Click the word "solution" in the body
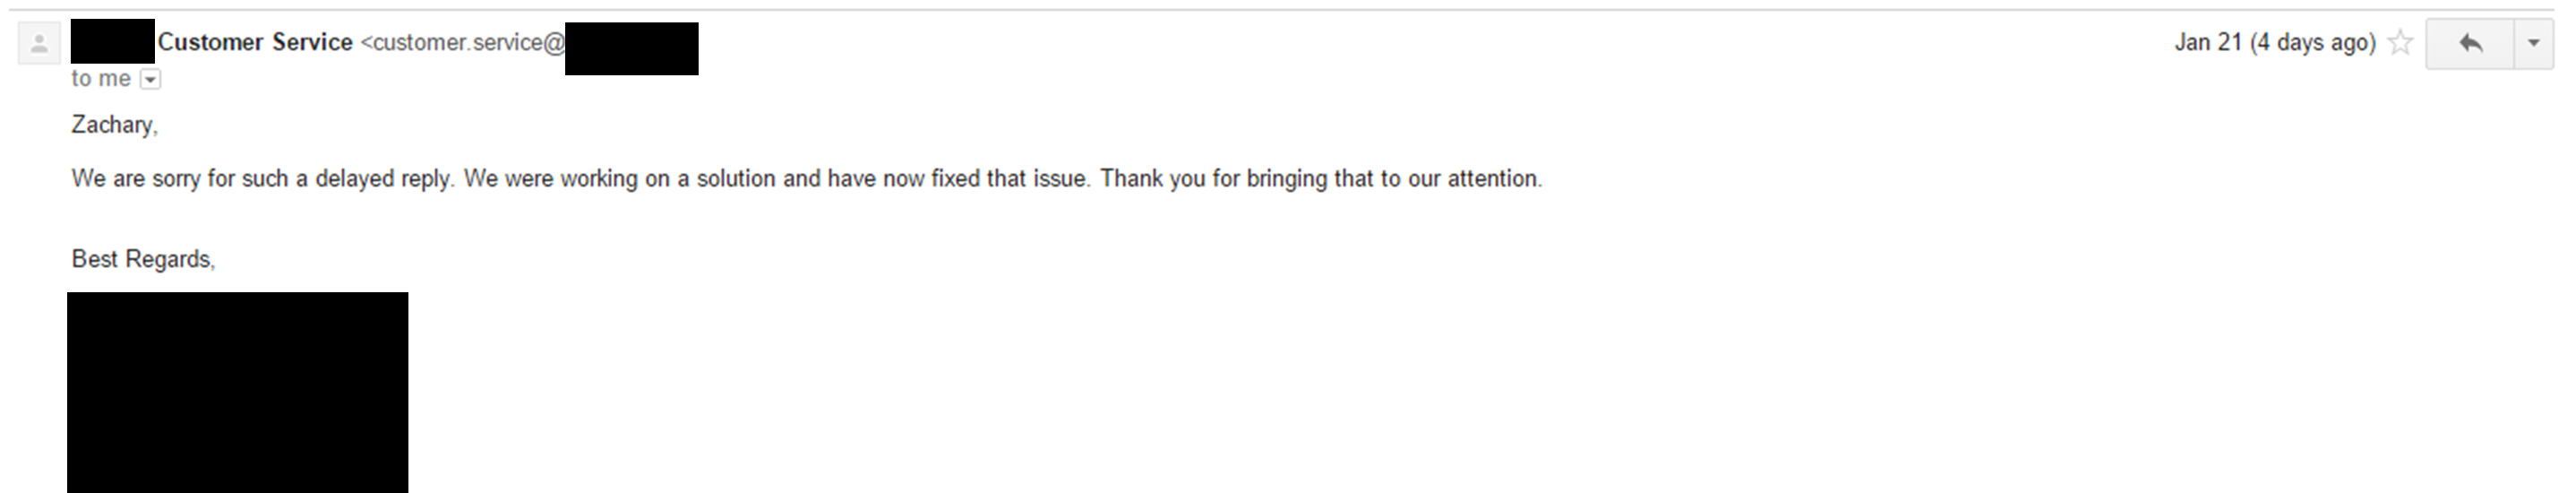Image resolution: width=2576 pixels, height=493 pixels. (736, 178)
